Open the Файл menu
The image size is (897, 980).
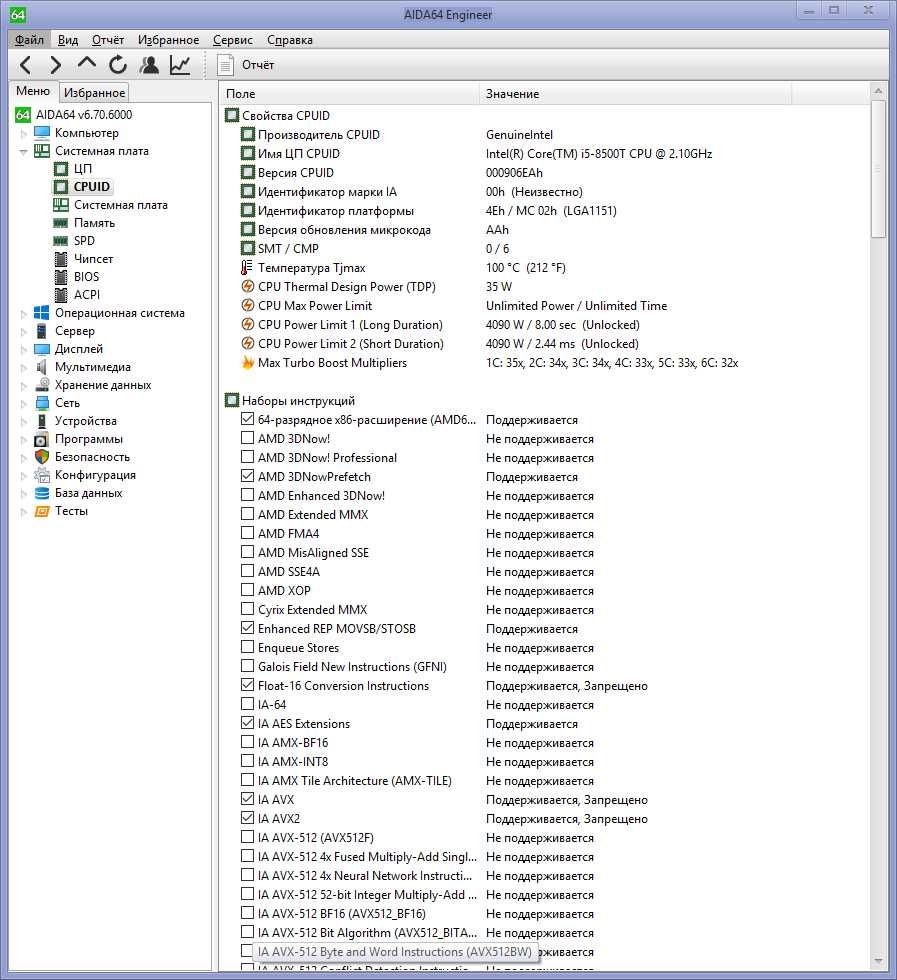[x=29, y=40]
